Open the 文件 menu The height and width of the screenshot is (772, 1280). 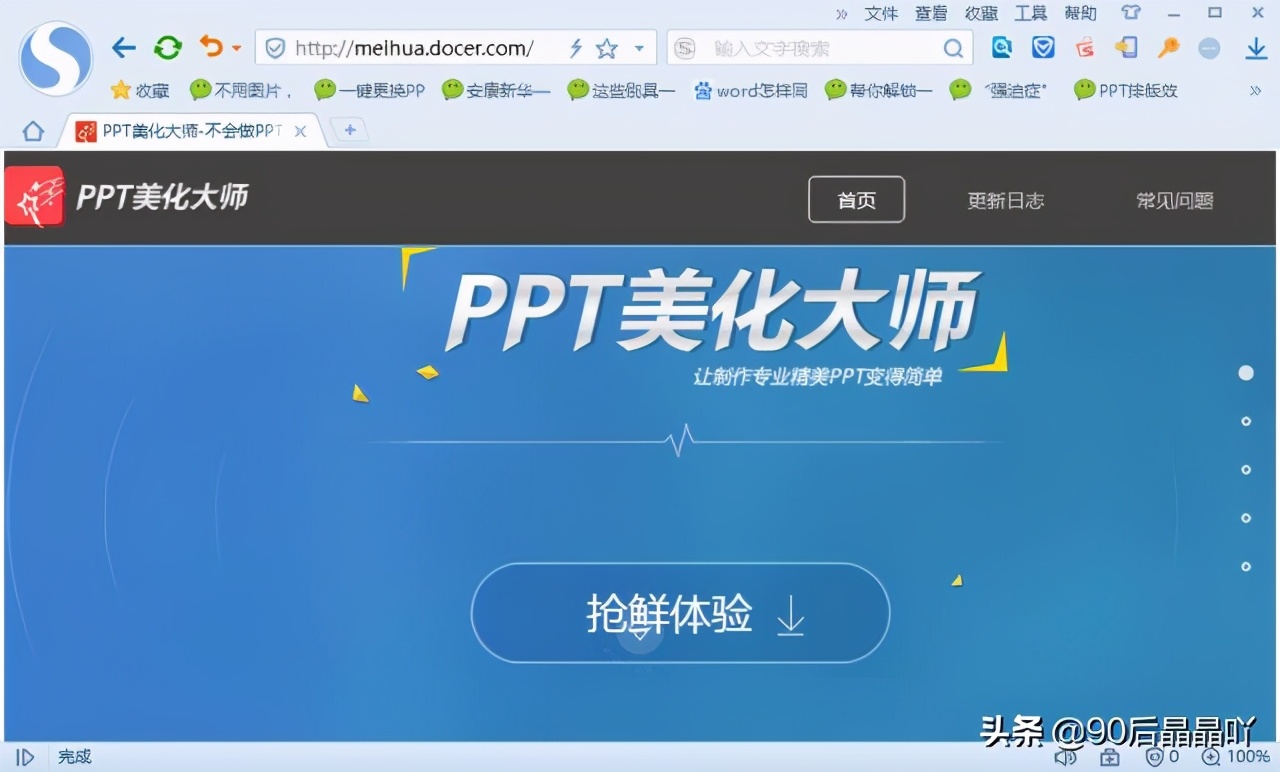pos(881,13)
